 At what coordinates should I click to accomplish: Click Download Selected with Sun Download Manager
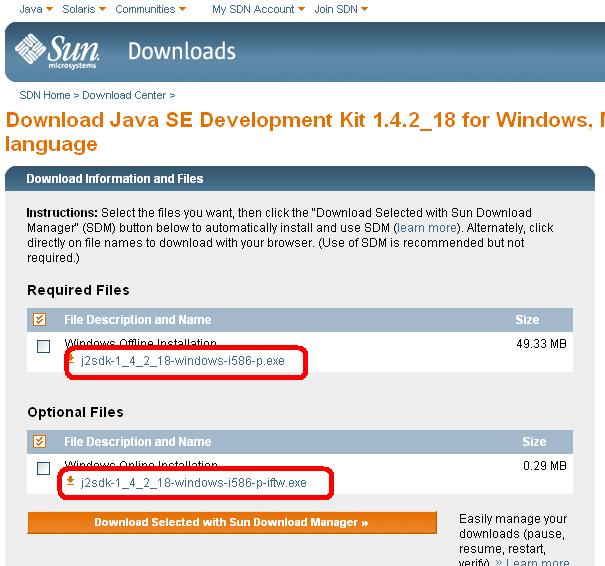pyautogui.click(x=232, y=522)
